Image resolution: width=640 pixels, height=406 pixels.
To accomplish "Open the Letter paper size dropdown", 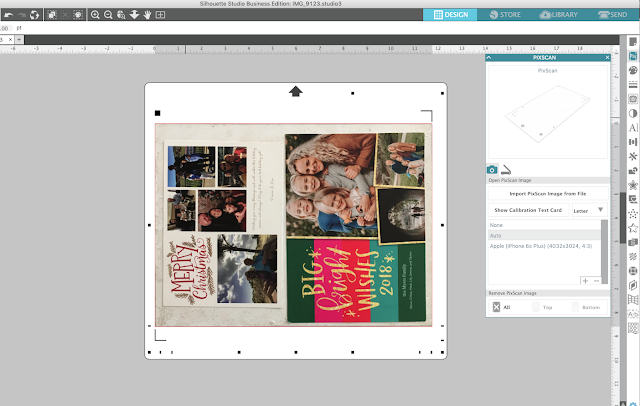I will [589, 210].
